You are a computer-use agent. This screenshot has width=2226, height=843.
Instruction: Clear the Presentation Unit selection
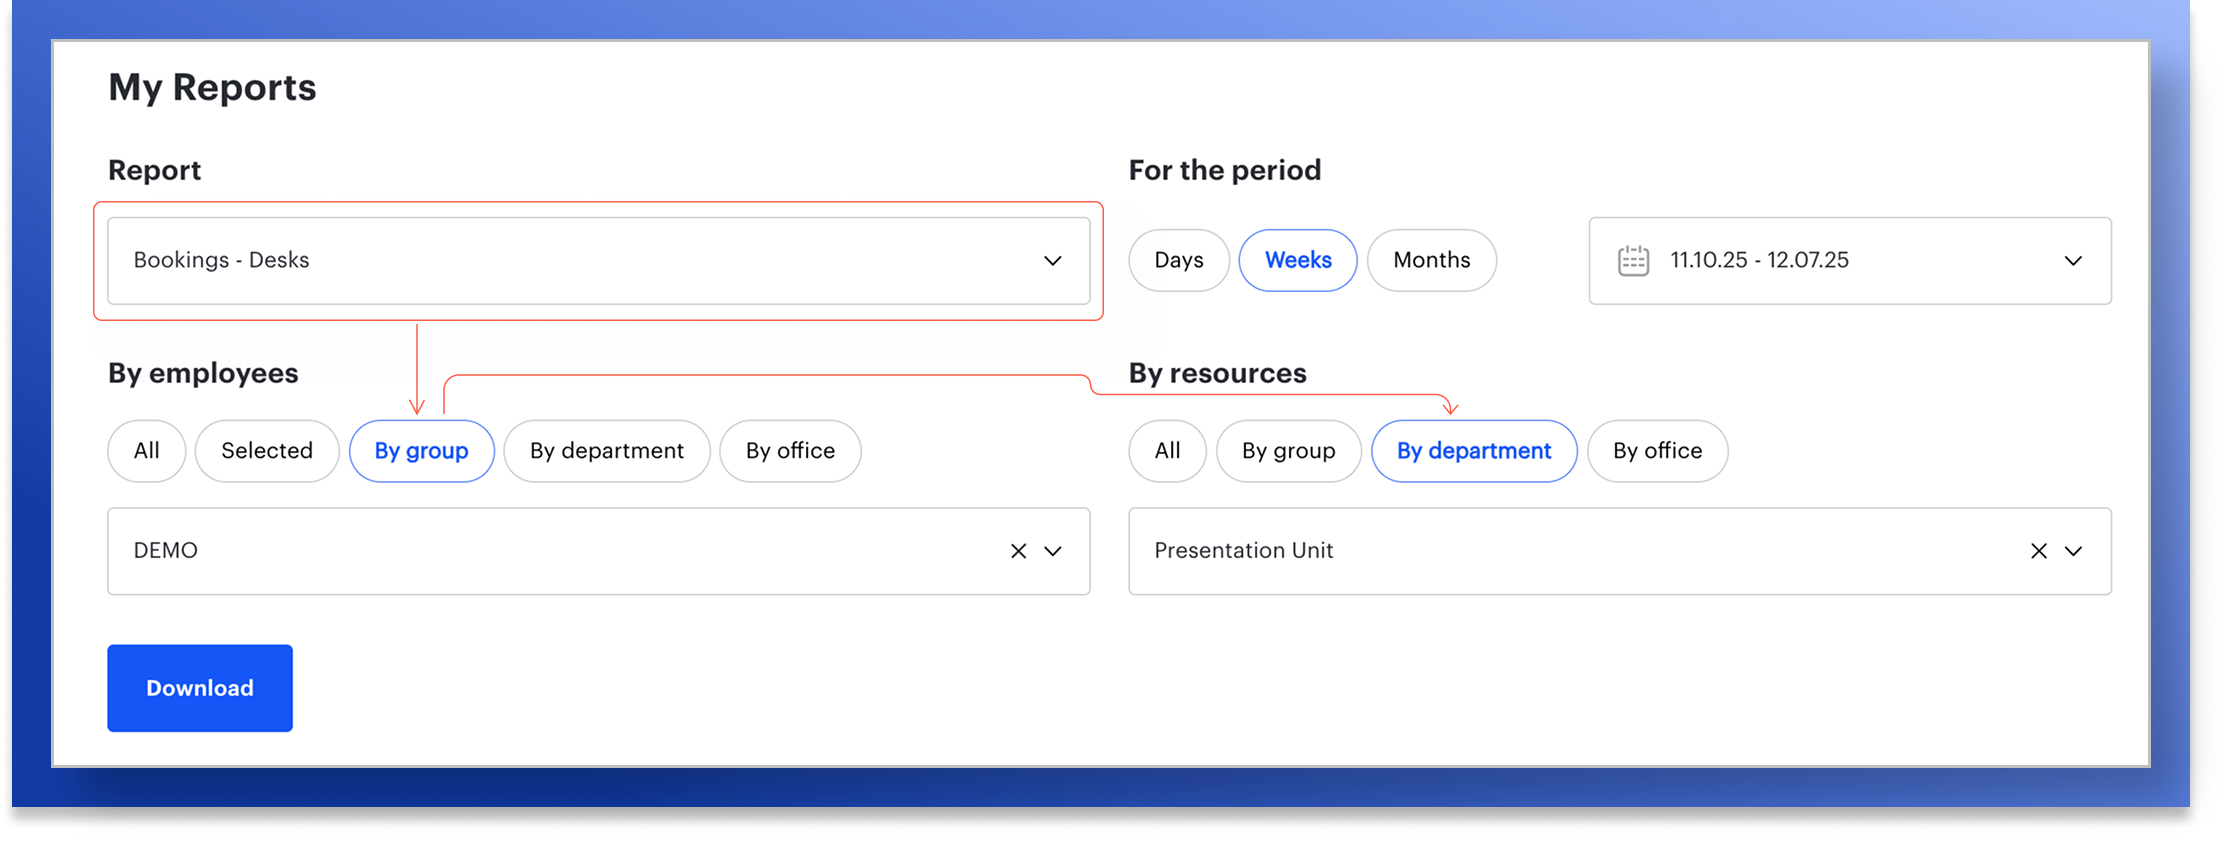point(2038,551)
